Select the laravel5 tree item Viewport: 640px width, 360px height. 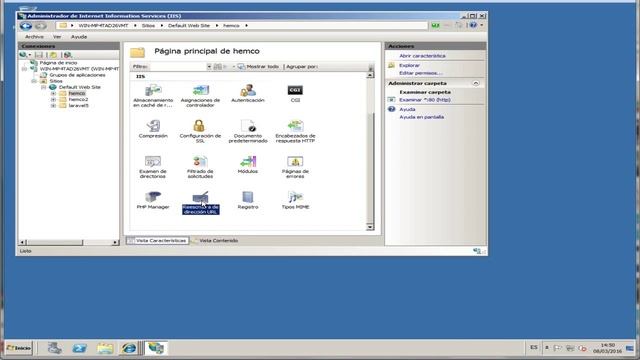click(78, 106)
